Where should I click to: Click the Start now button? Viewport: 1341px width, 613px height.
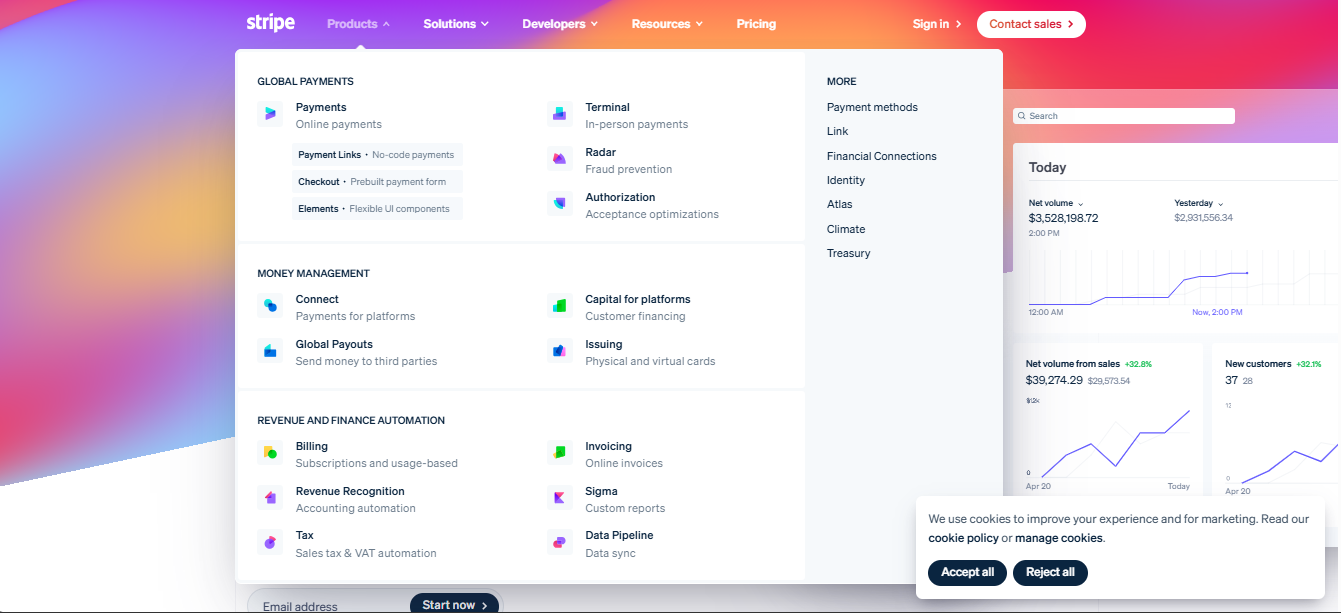click(455, 604)
